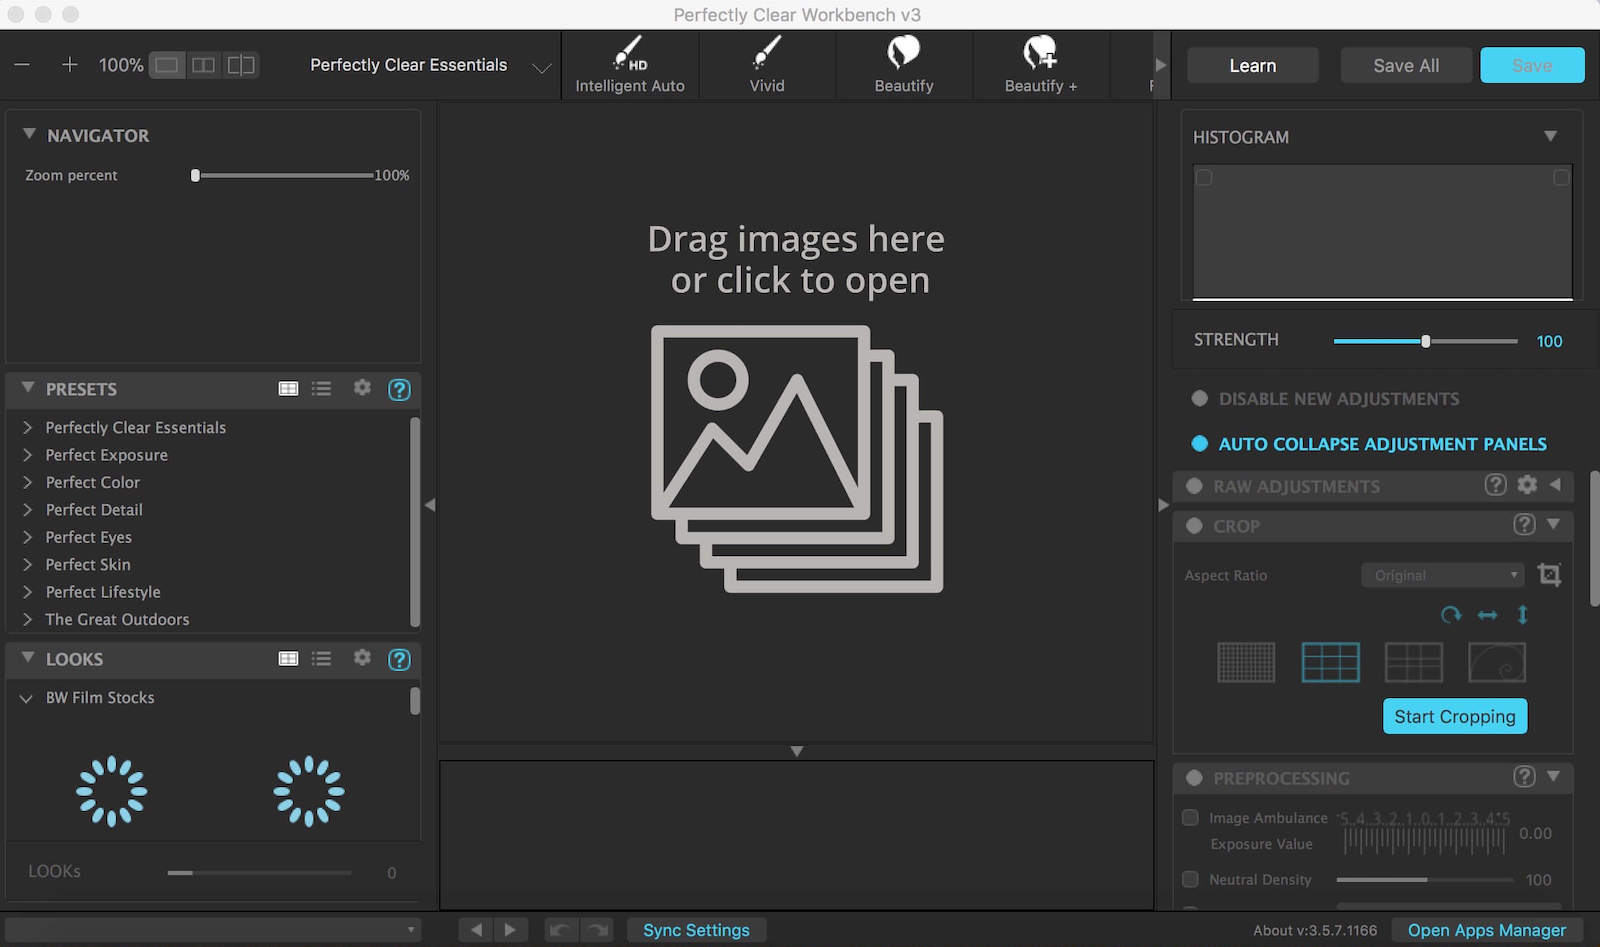The height and width of the screenshot is (947, 1600).
Task: Select The Great Outdoors preset group
Action: click(117, 619)
